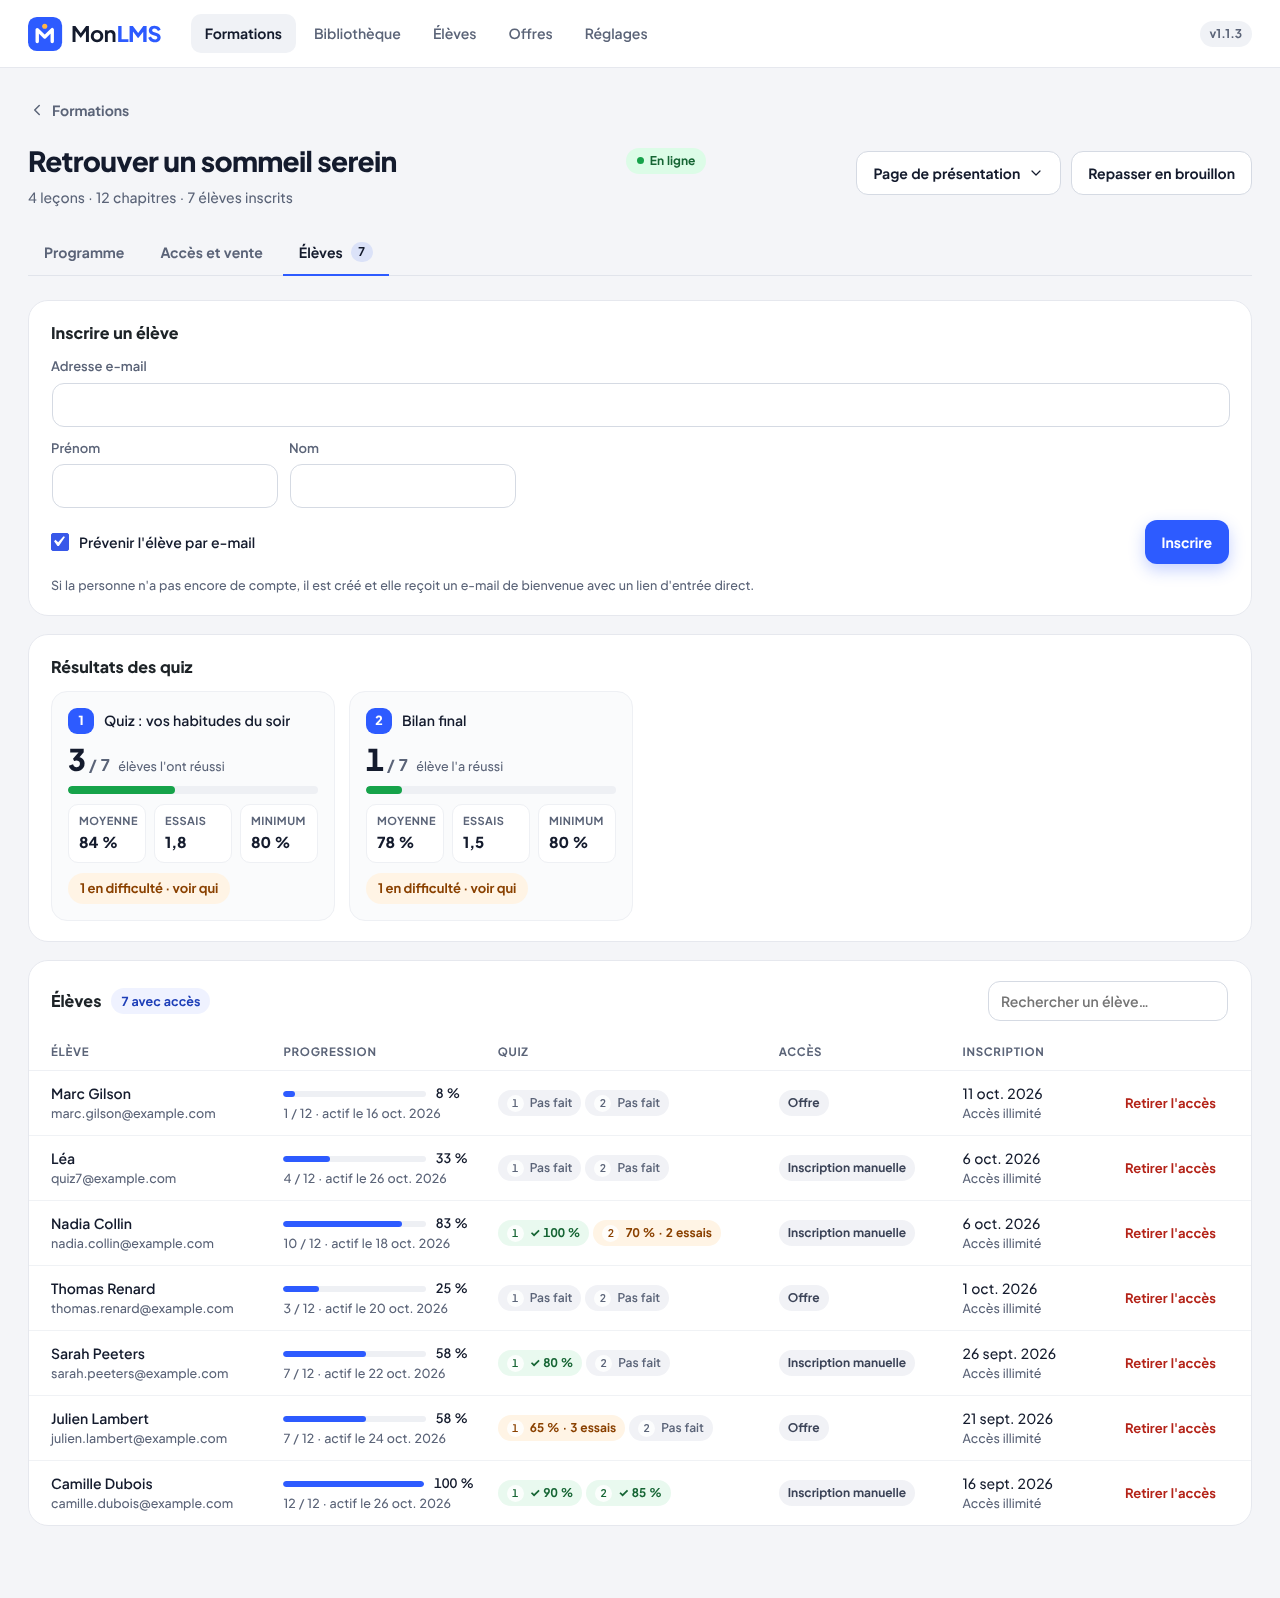Retirer l'accès on Julien Lambert's row
The image size is (1280, 1598).
1170,1428
